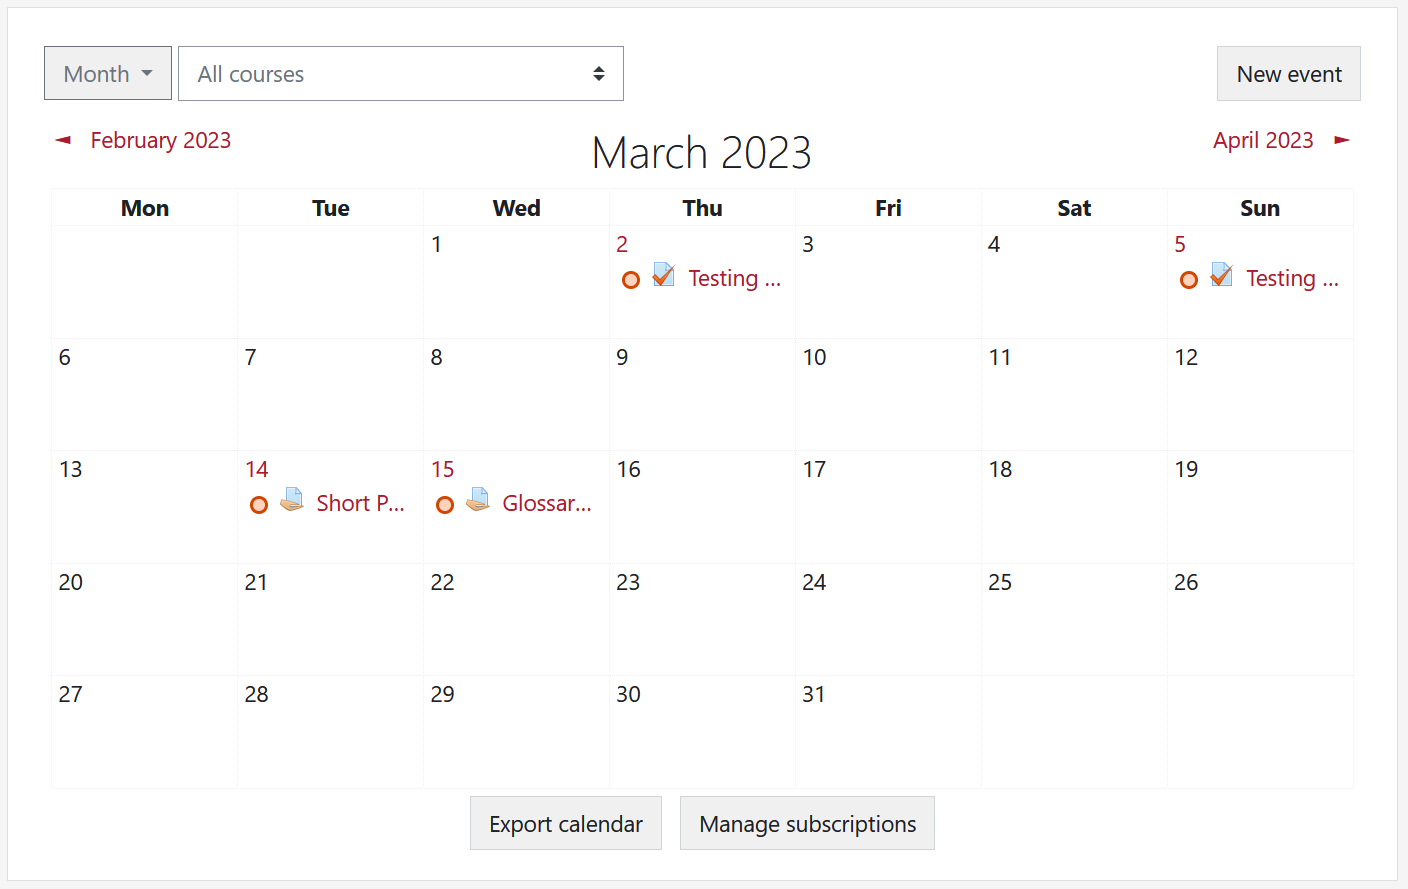The height and width of the screenshot is (889, 1408).
Task: Open the Glossar... event on March 15
Action: pos(546,504)
